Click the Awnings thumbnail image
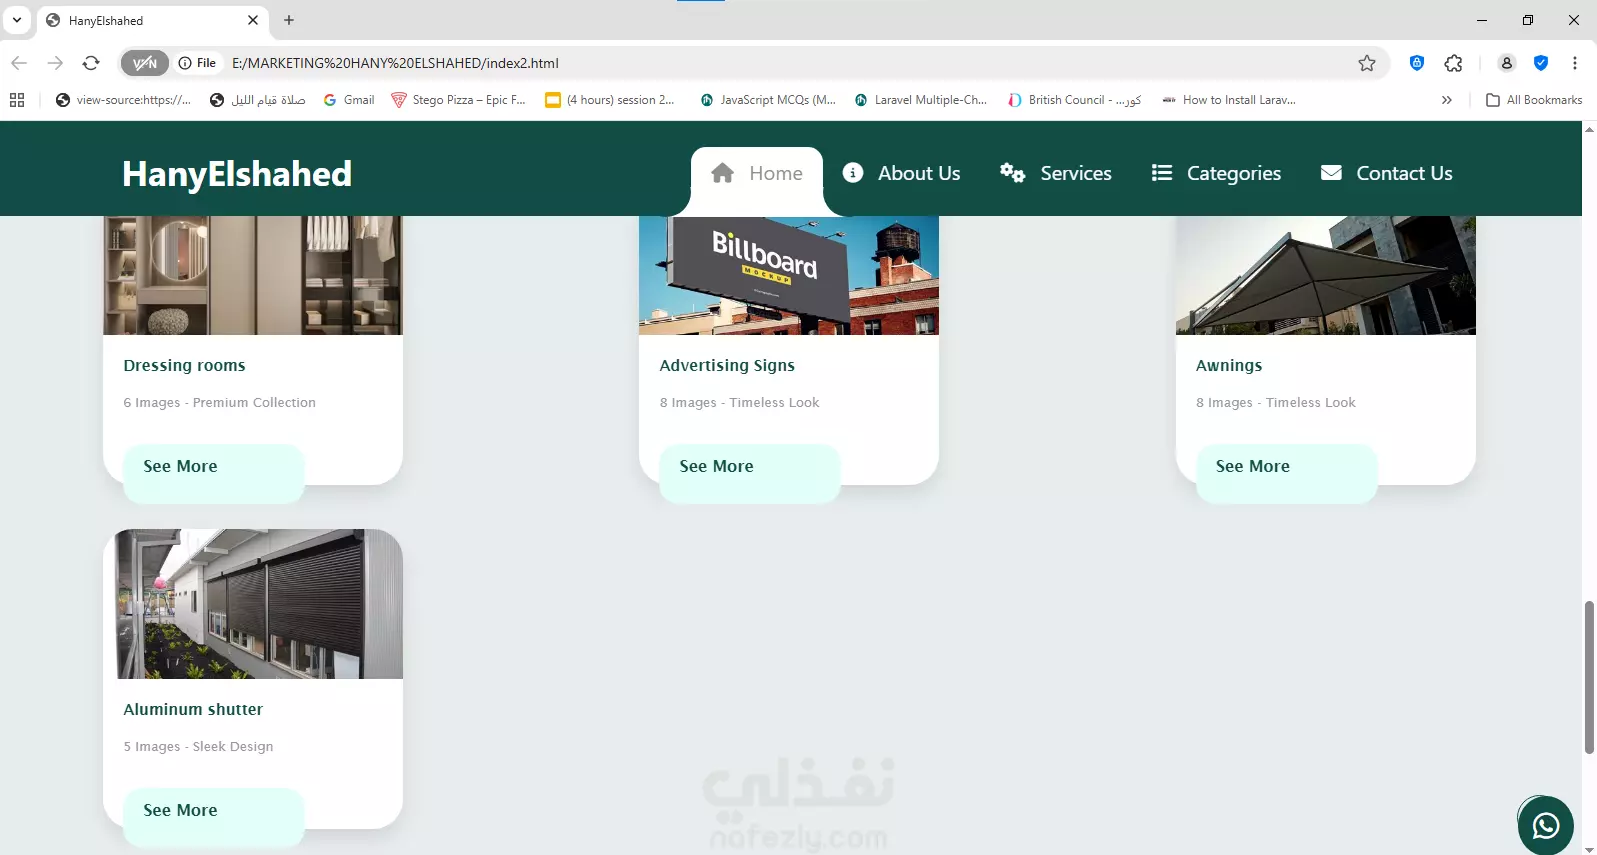The image size is (1597, 855). [1326, 275]
